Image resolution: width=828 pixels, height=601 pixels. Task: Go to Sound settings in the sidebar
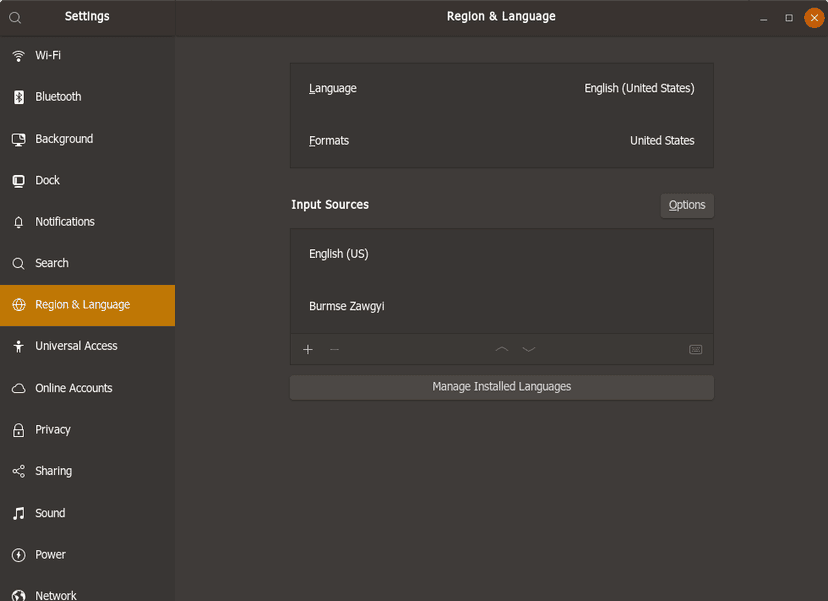(x=88, y=513)
